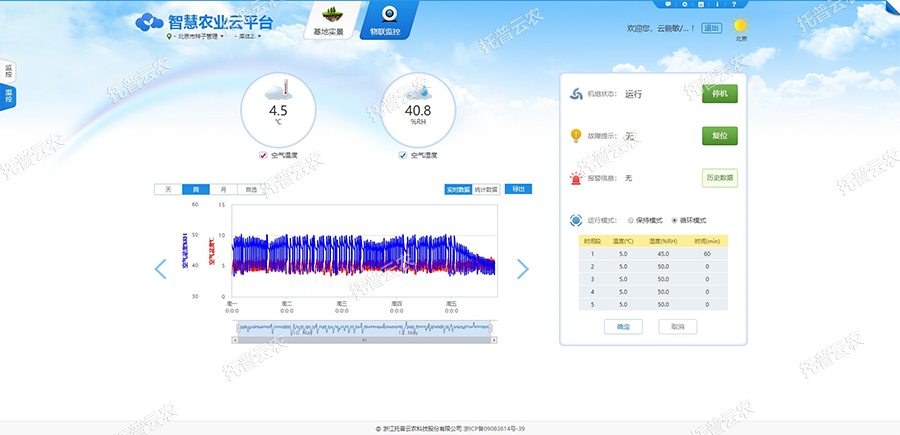Click the red alarm siren icon

tap(575, 178)
